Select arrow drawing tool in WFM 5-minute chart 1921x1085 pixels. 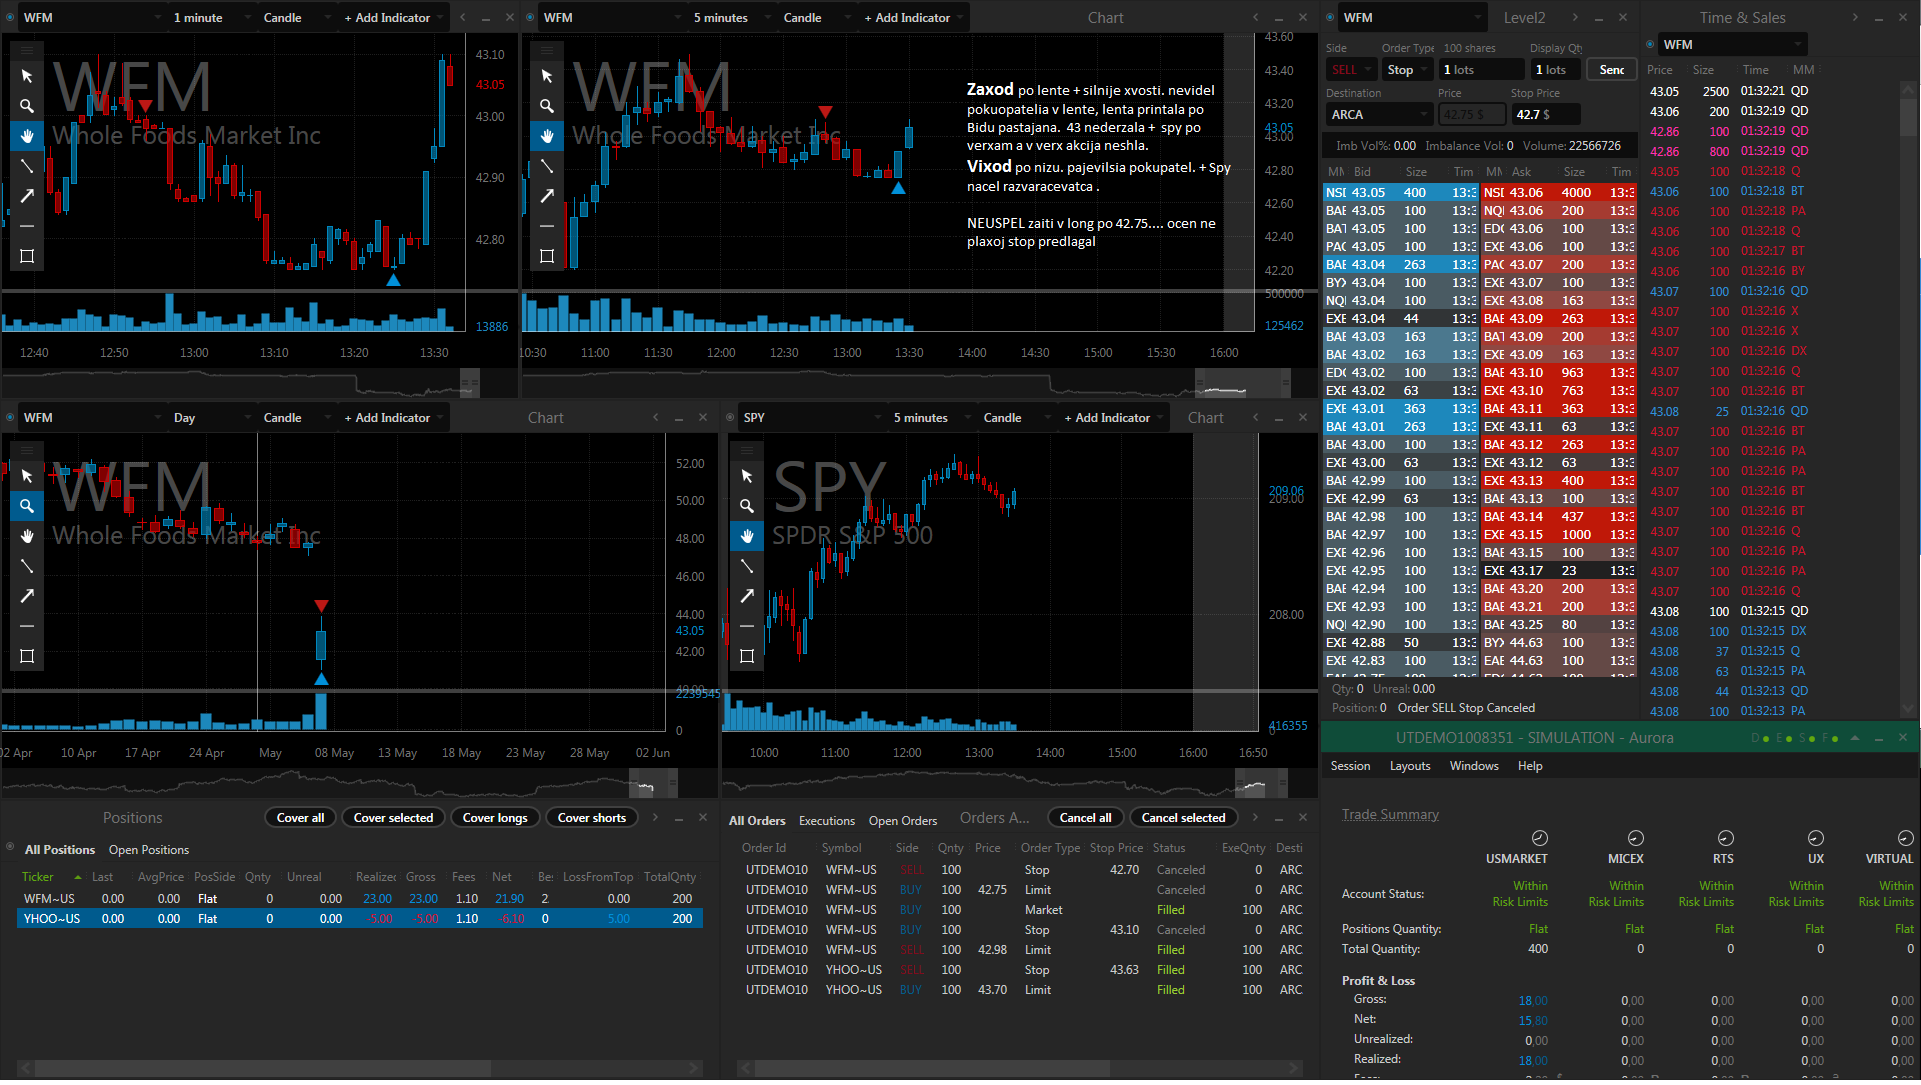[547, 196]
